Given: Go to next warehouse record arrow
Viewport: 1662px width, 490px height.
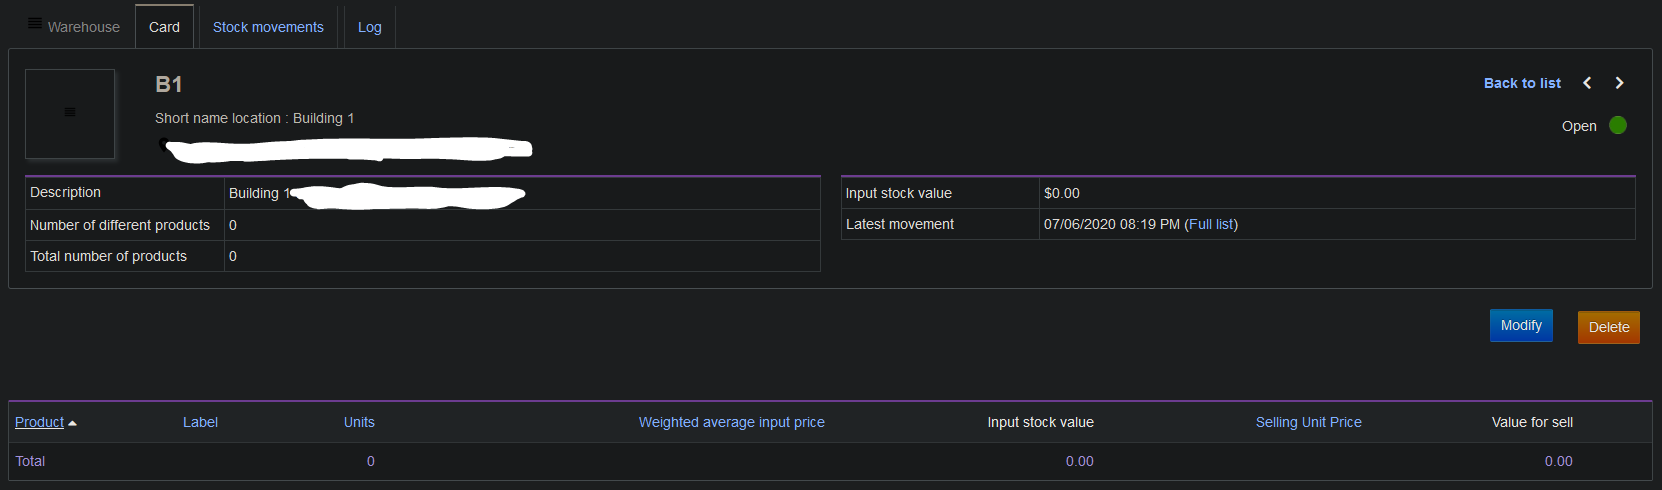Looking at the screenshot, I should point(1620,83).
